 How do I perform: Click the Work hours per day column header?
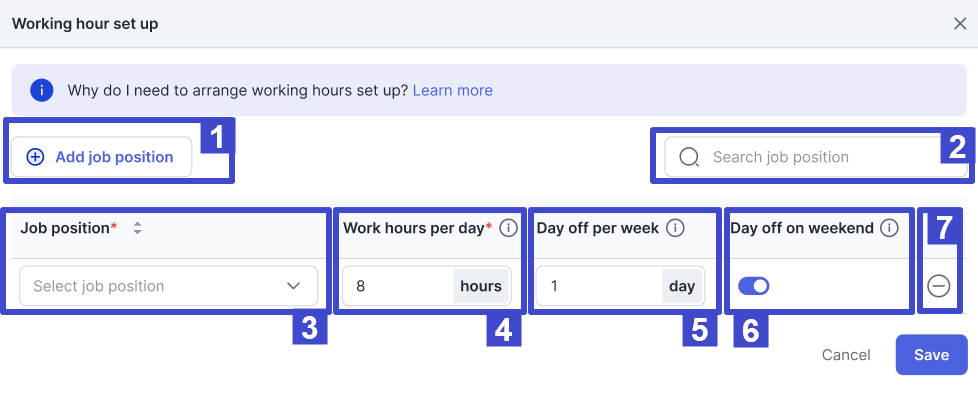click(x=414, y=228)
